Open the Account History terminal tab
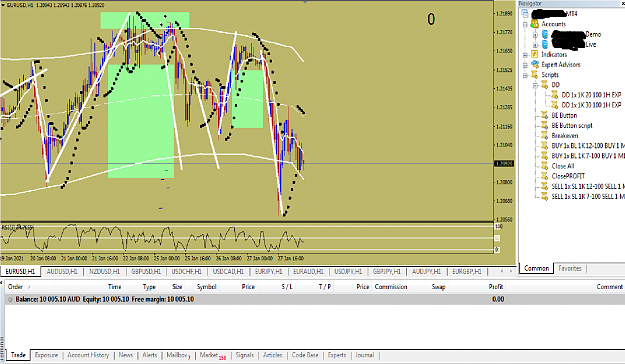 point(88,355)
